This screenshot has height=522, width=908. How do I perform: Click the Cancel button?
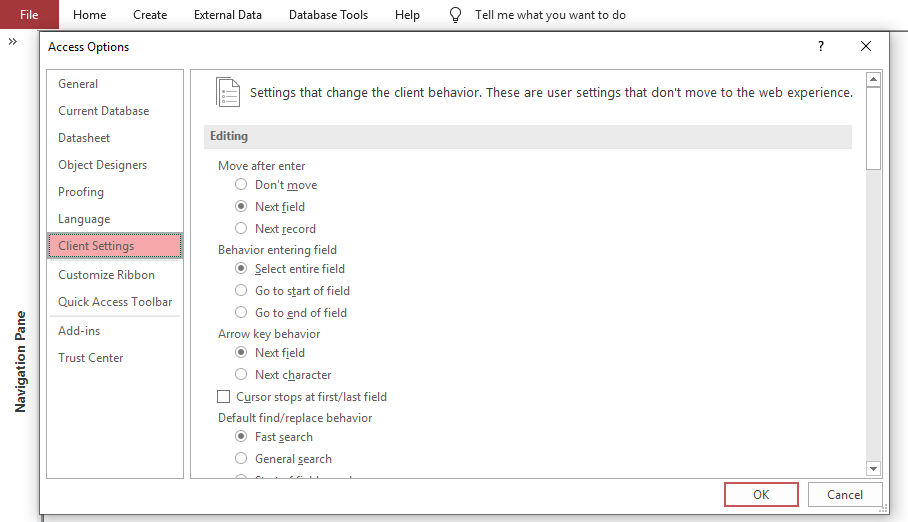pyautogui.click(x=845, y=494)
